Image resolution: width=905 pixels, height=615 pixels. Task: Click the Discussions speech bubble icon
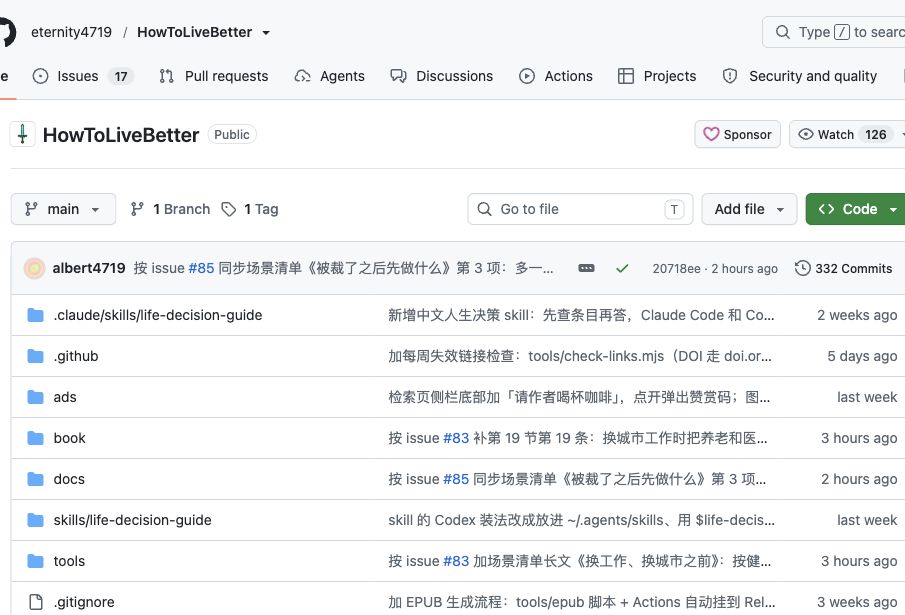click(398, 76)
